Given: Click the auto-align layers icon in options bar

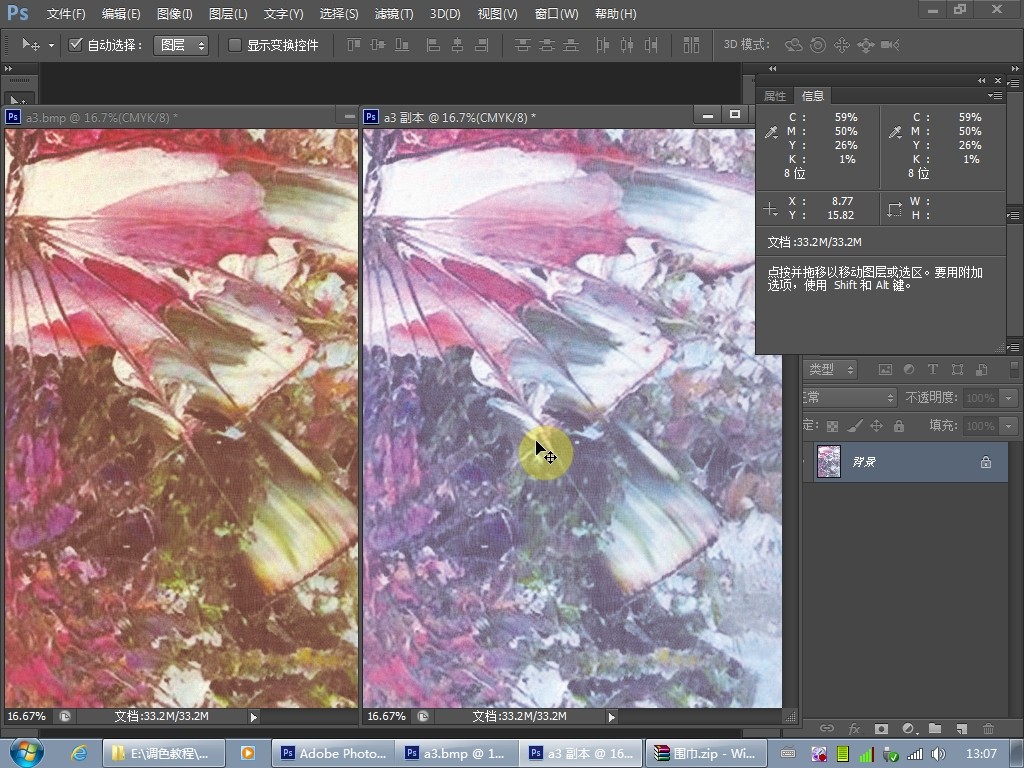Looking at the screenshot, I should [691, 45].
